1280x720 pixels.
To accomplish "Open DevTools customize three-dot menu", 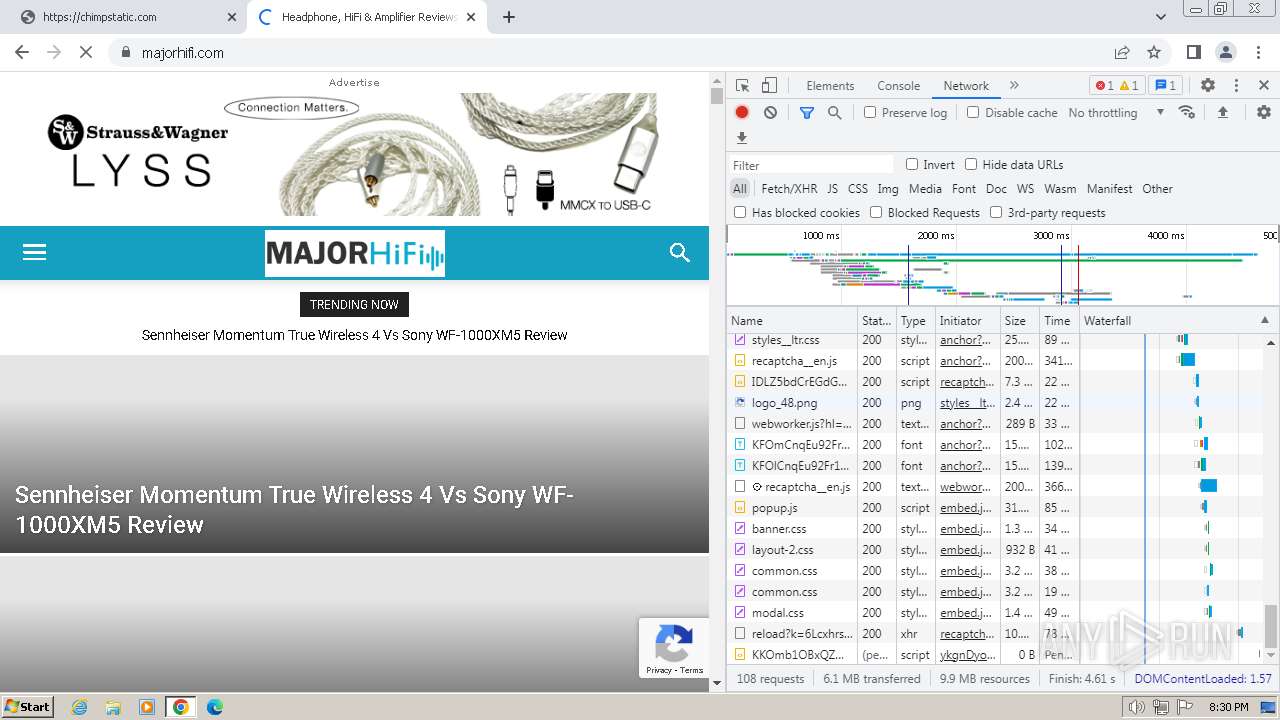I will [x=1236, y=86].
